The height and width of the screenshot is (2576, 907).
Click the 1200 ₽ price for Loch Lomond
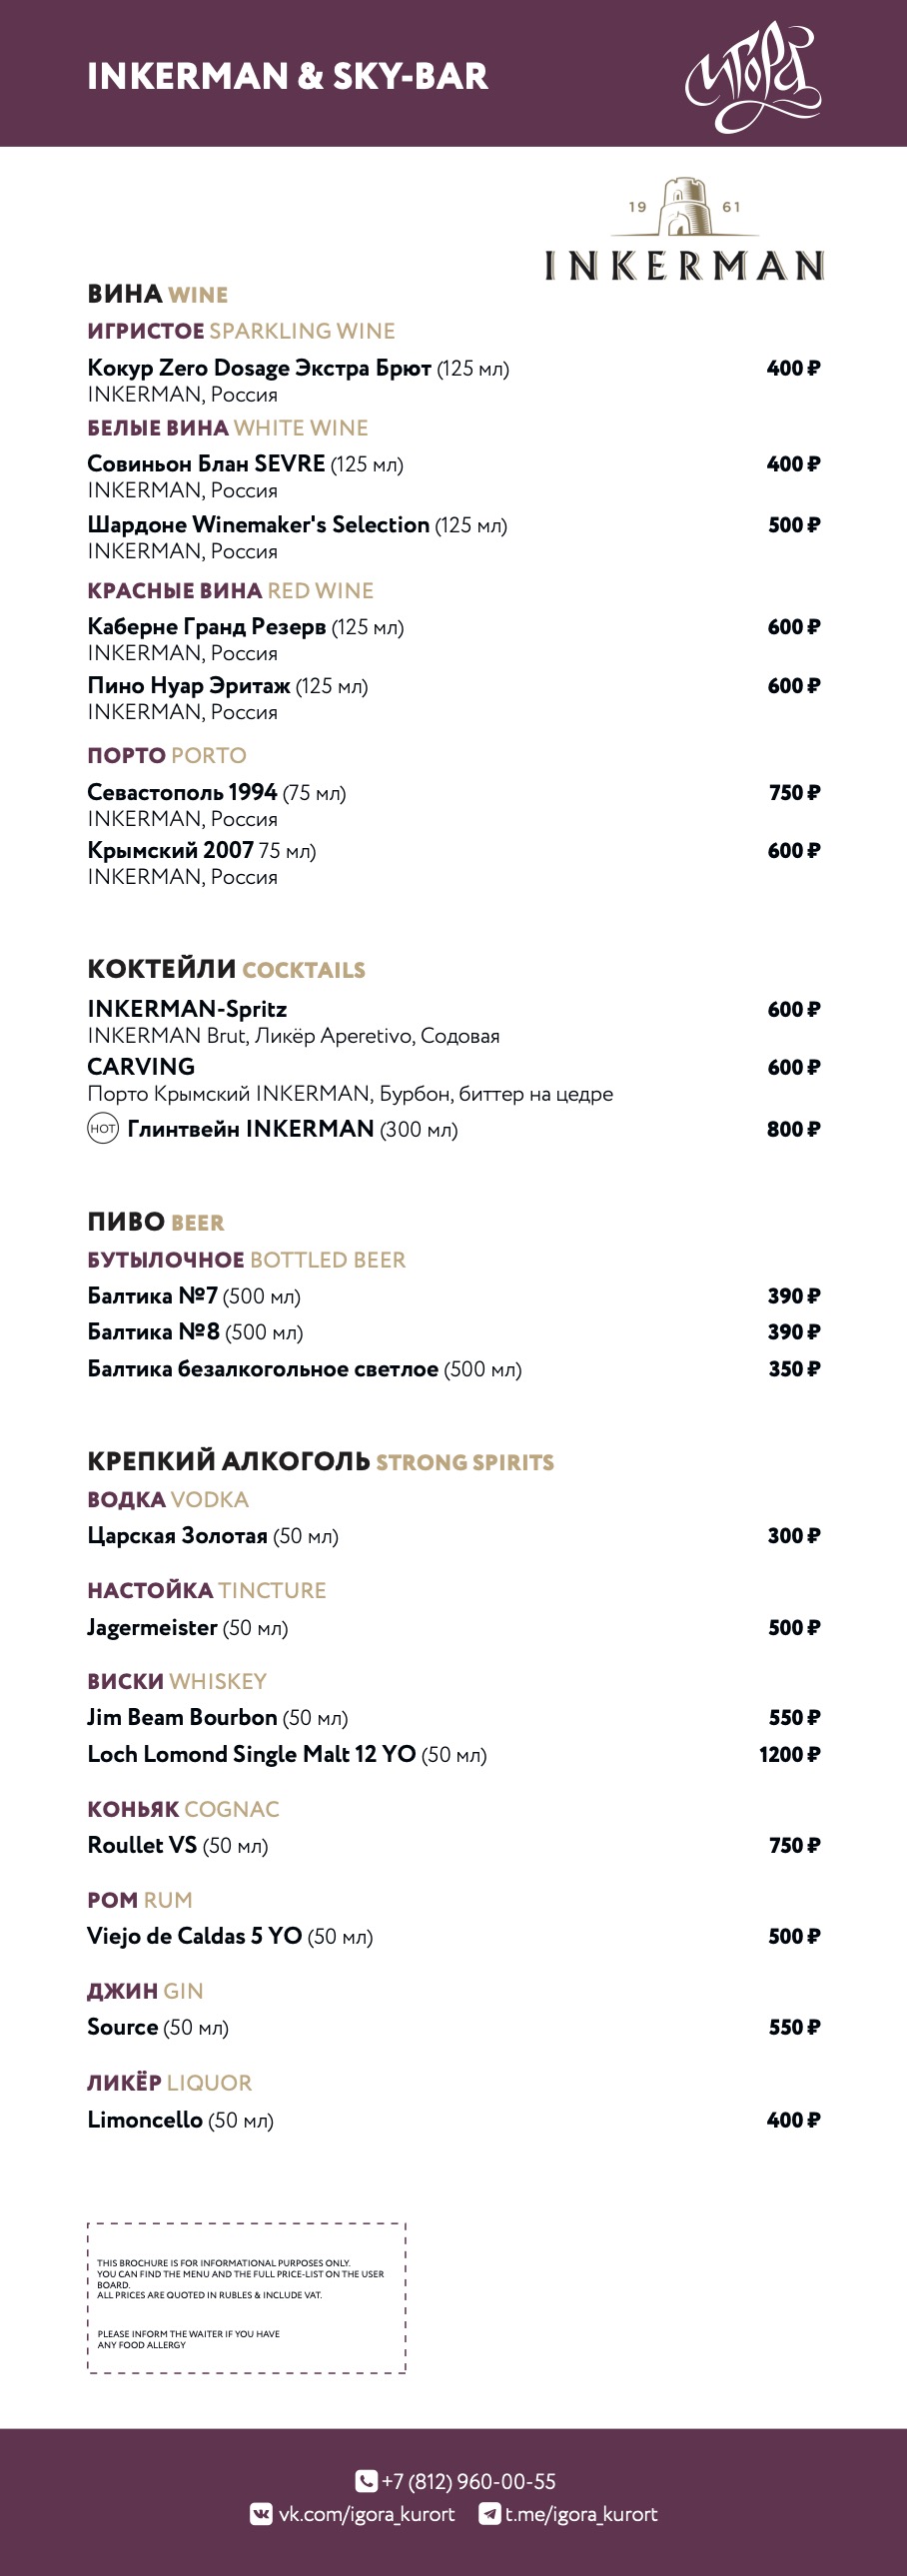(789, 1754)
